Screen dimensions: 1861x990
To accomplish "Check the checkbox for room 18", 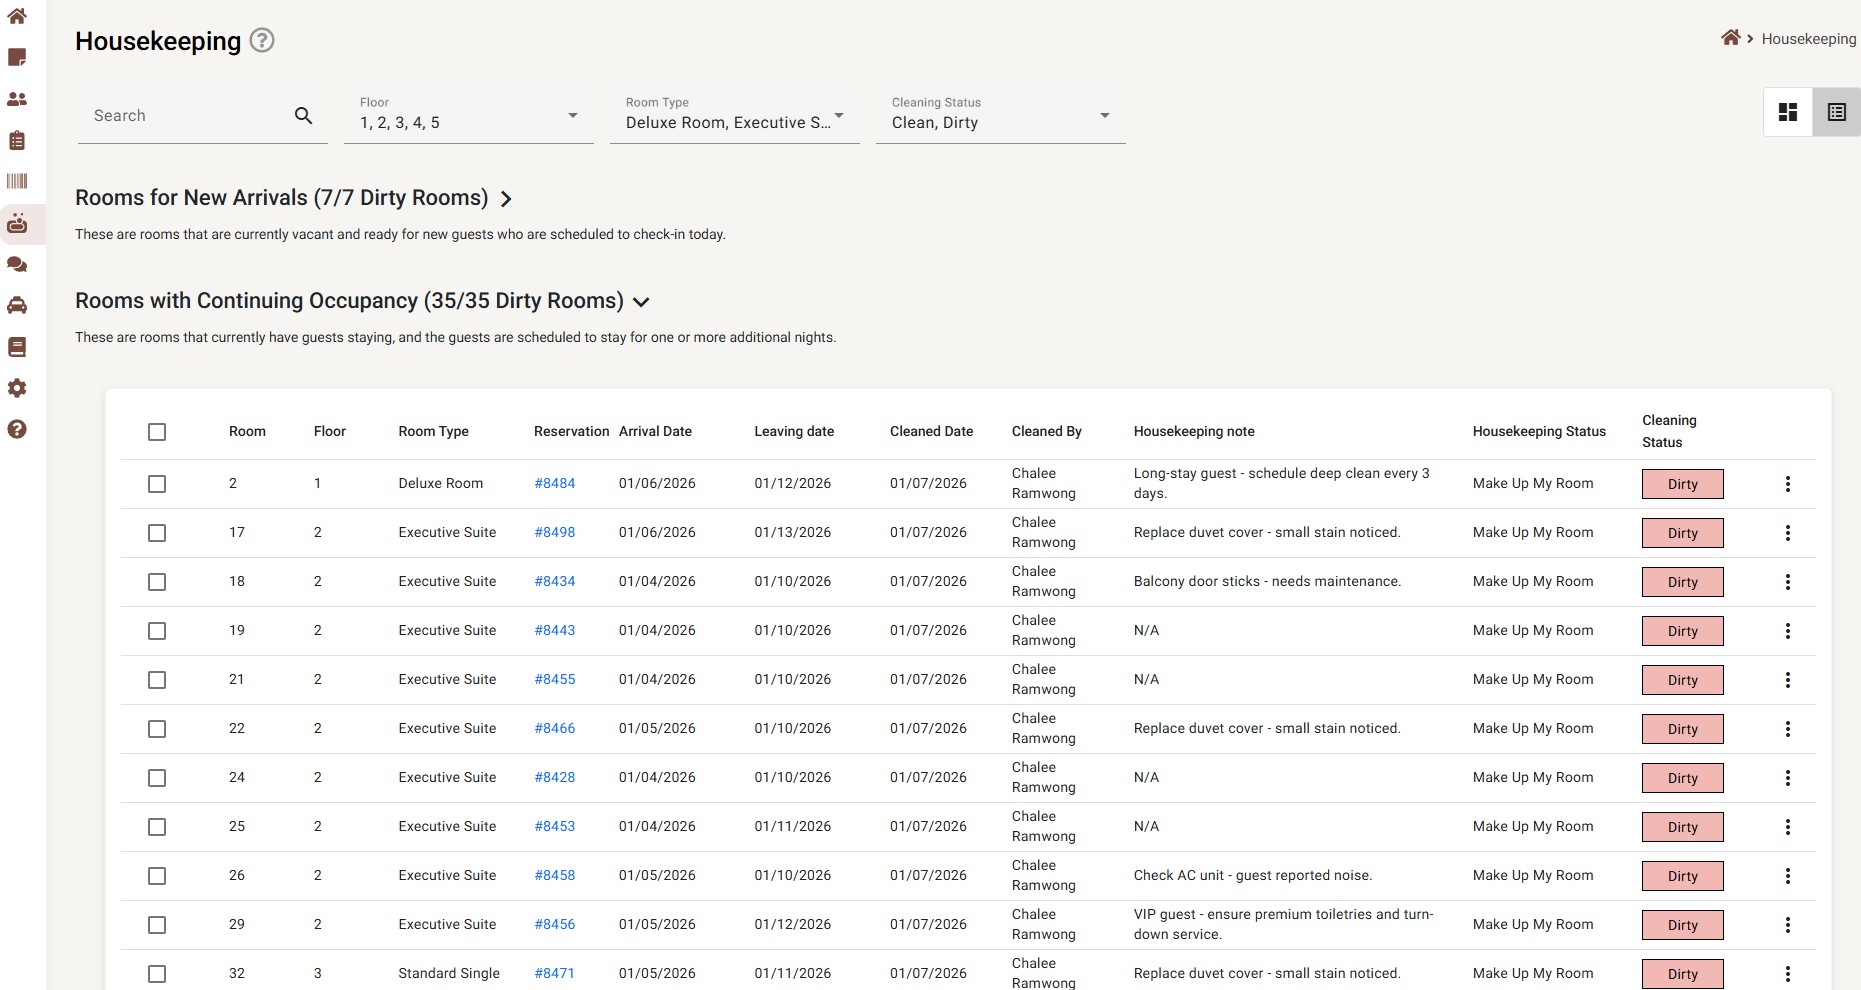I will tap(157, 582).
